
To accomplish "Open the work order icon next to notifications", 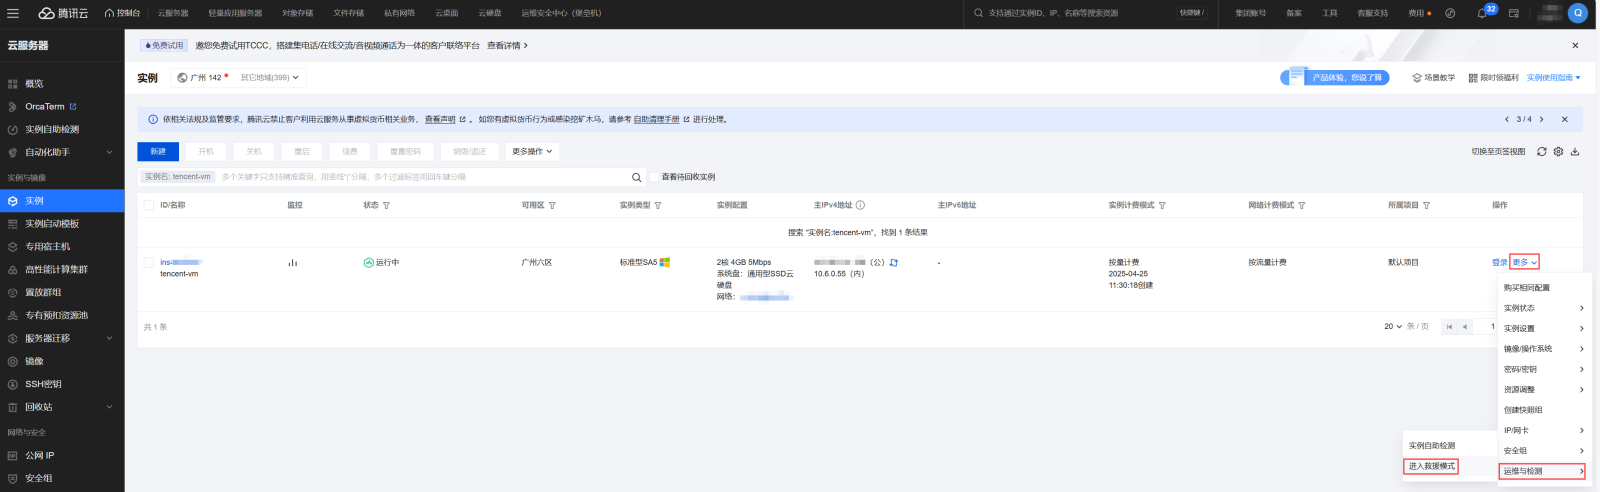I will (1514, 13).
